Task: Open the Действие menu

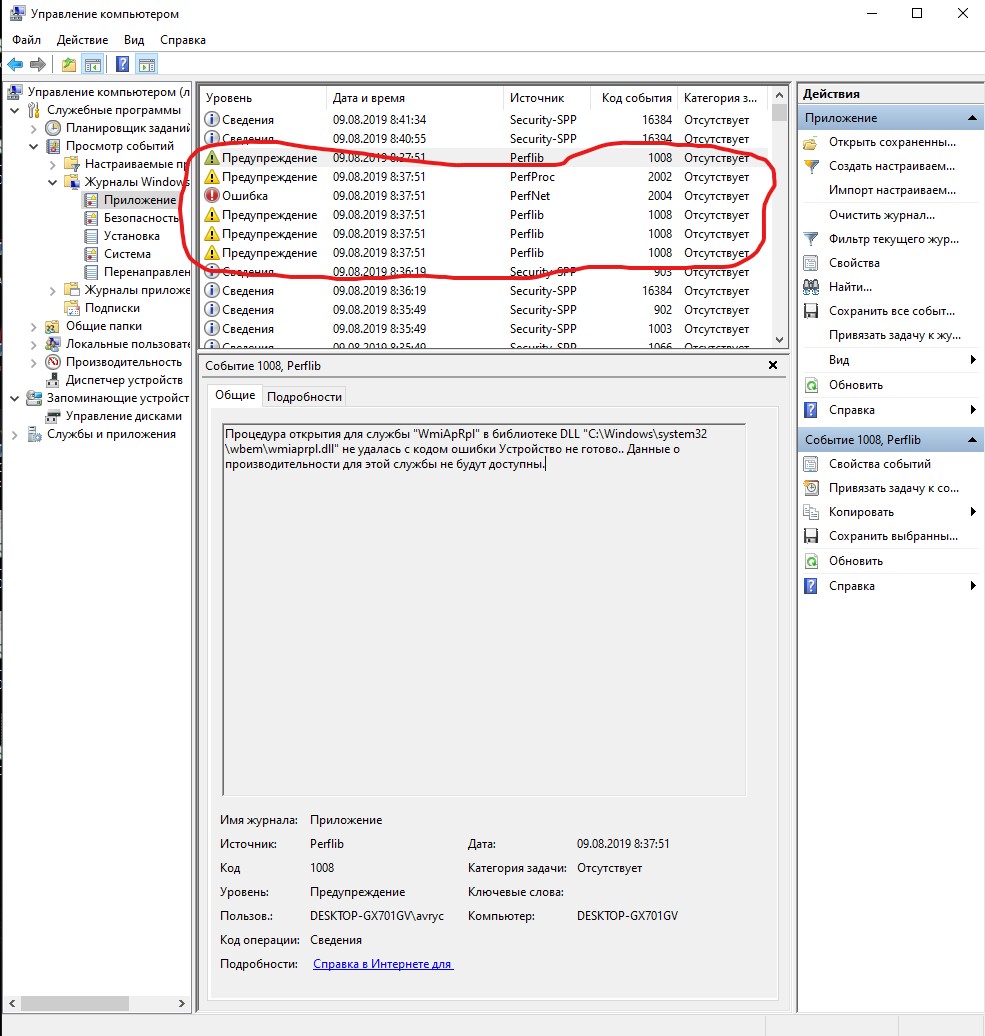Action: tap(83, 40)
